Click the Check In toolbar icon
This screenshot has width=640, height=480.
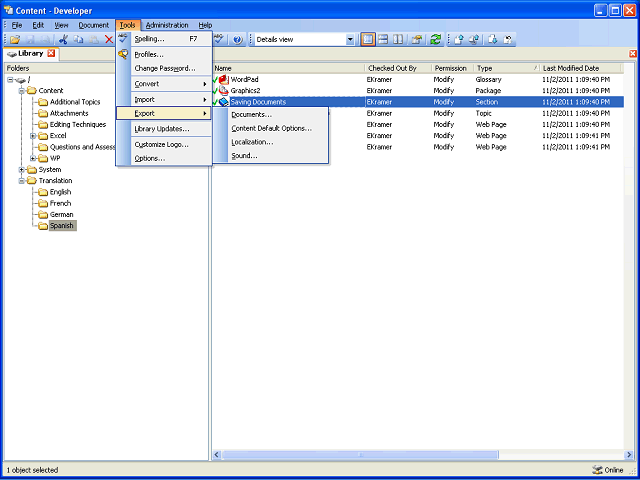point(459,40)
